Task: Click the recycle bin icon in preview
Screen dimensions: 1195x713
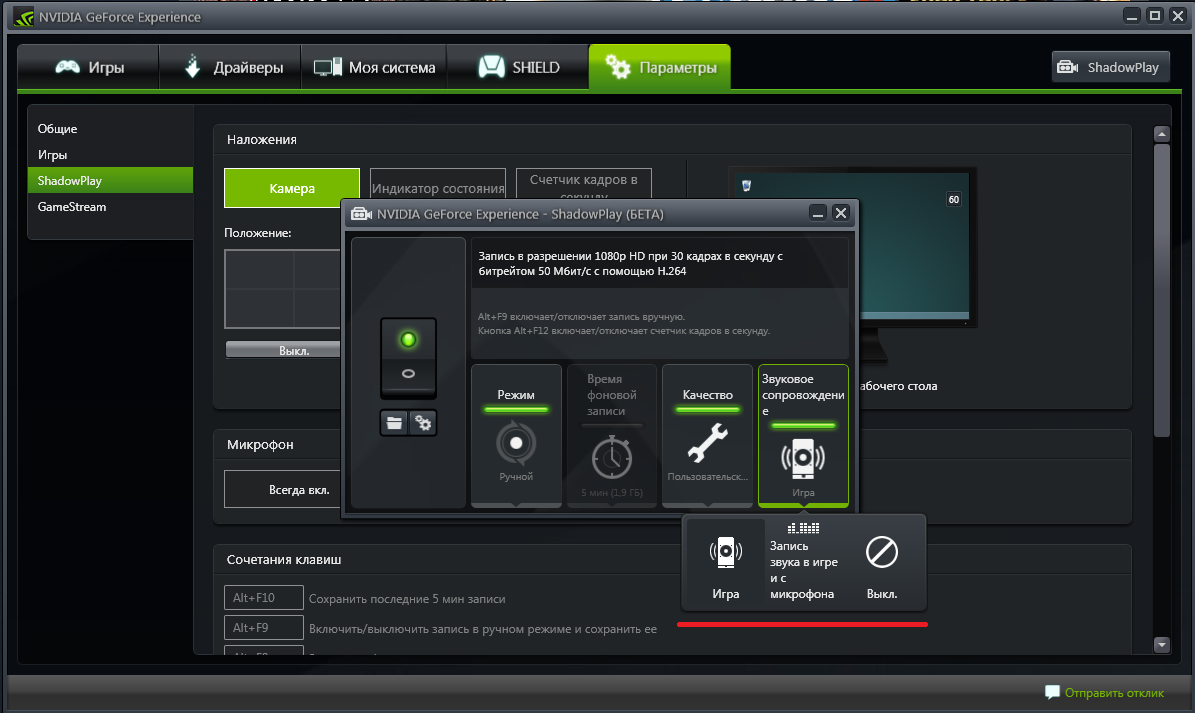Action: 747,186
